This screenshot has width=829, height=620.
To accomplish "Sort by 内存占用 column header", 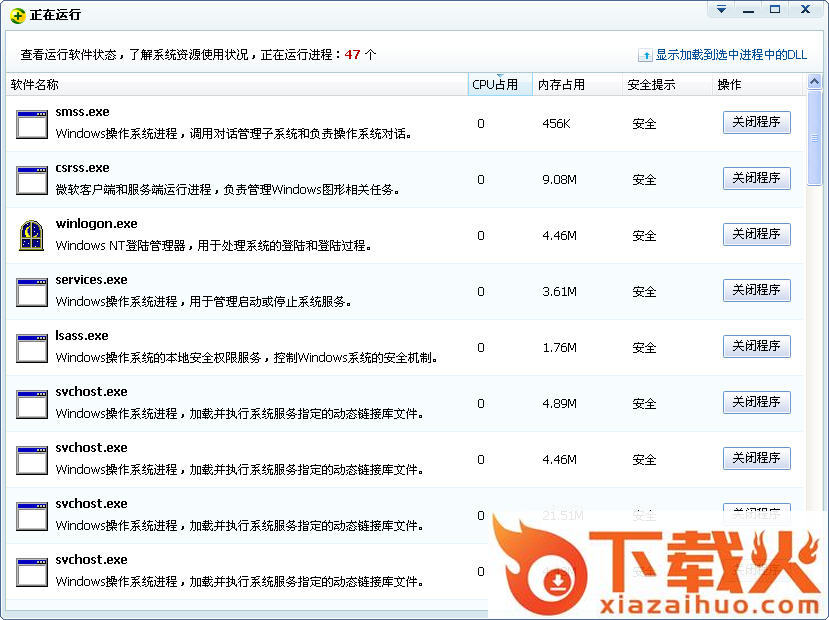I will (x=561, y=85).
